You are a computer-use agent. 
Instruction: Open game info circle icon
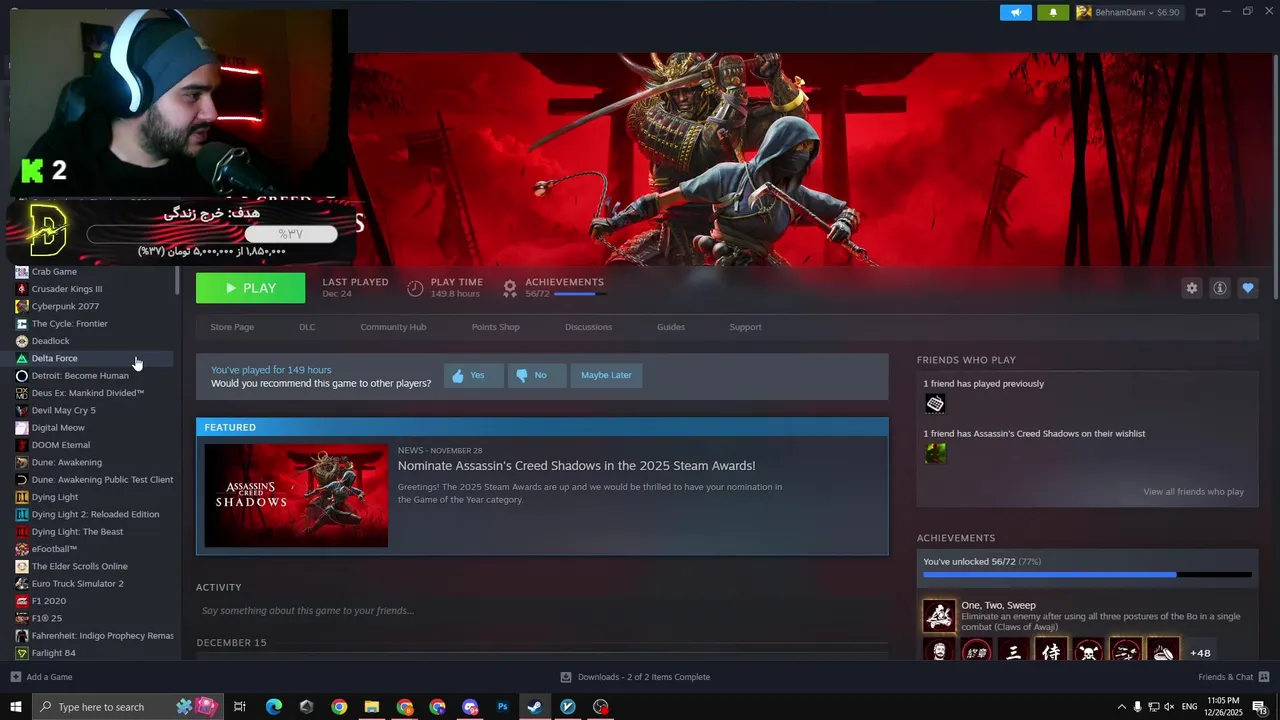(x=1220, y=288)
